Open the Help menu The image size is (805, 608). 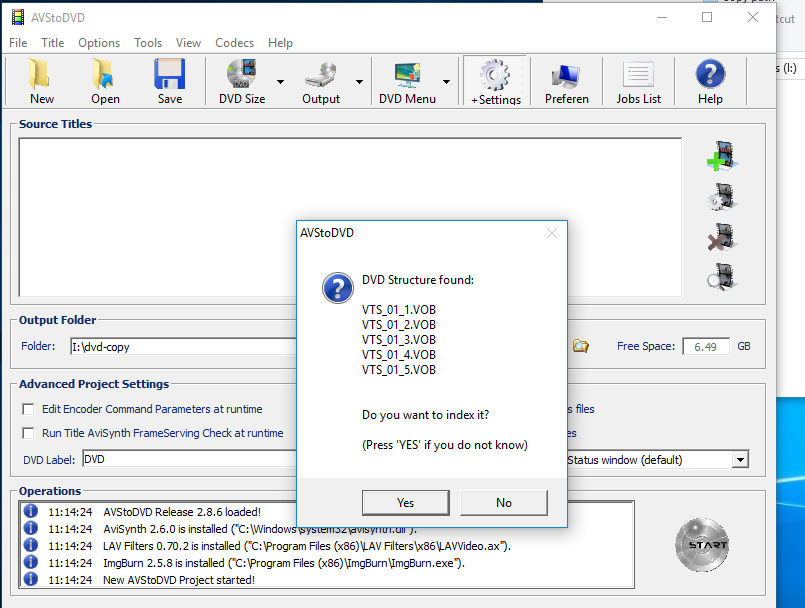[280, 43]
